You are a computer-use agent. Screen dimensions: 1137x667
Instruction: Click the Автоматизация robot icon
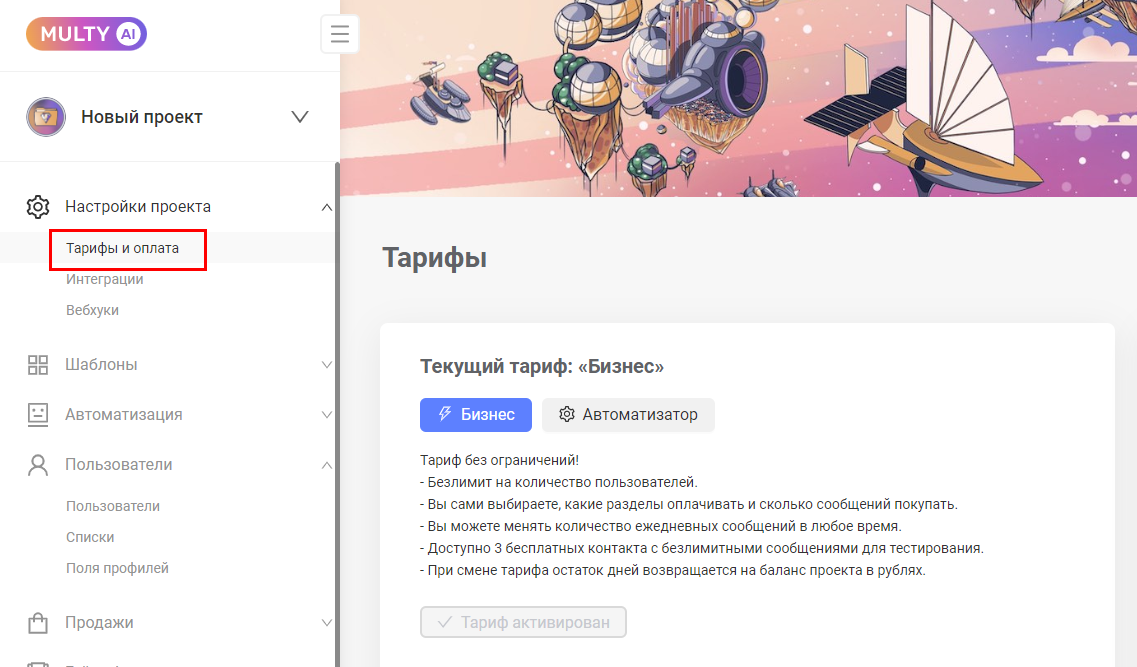point(38,415)
